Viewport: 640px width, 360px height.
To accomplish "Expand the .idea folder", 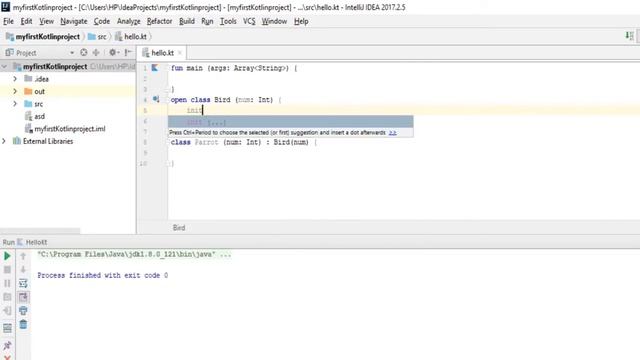I will pos(15,78).
